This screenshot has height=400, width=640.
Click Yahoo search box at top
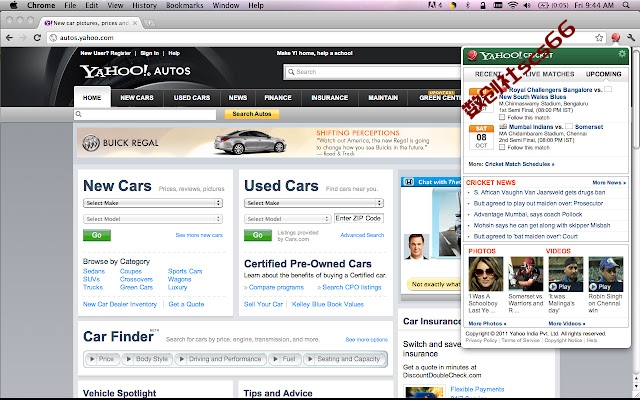tap(373, 72)
